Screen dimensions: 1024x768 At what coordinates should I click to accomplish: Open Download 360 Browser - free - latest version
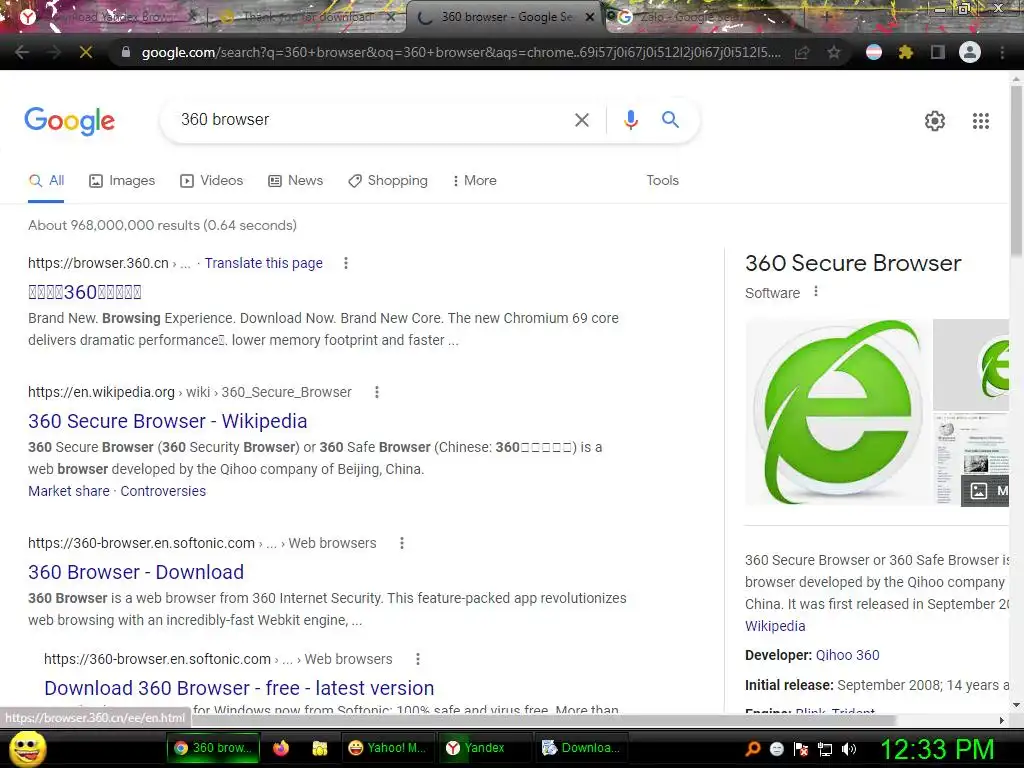point(239,688)
